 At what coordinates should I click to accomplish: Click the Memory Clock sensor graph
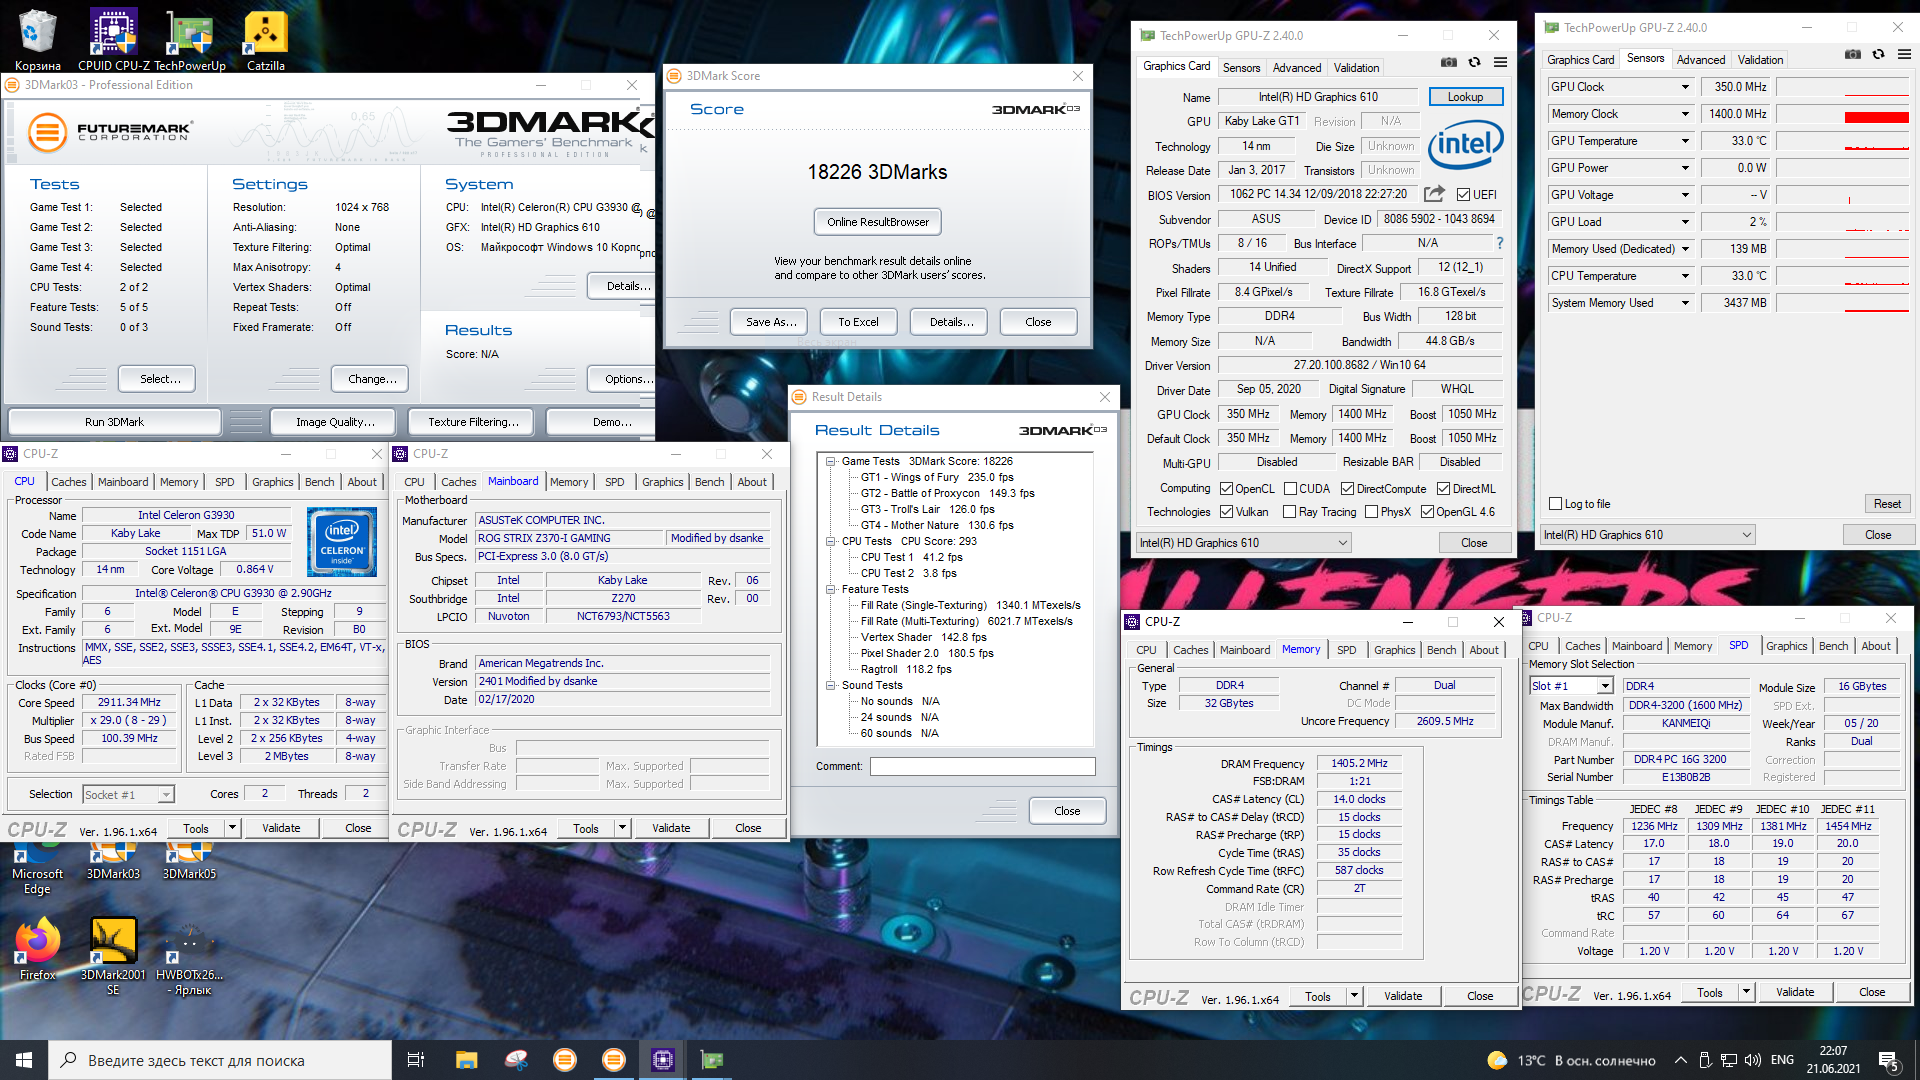(x=1843, y=114)
